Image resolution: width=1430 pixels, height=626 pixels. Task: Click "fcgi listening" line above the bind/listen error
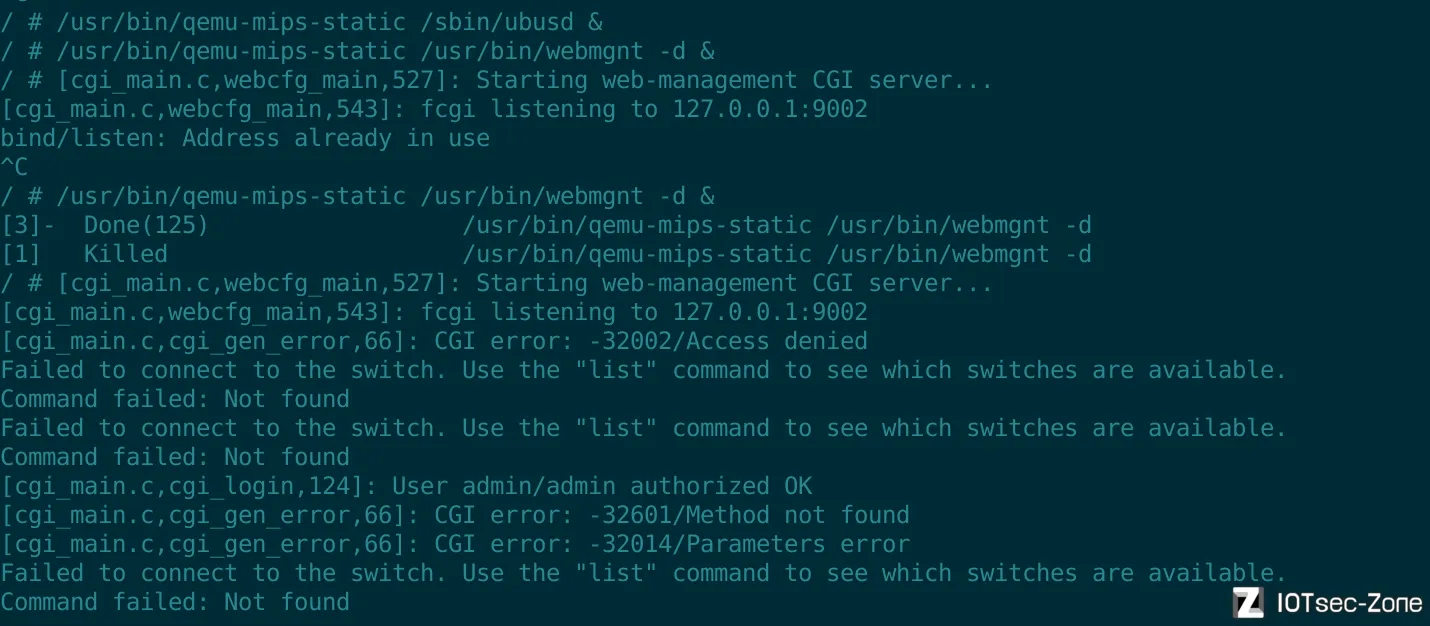[434, 109]
